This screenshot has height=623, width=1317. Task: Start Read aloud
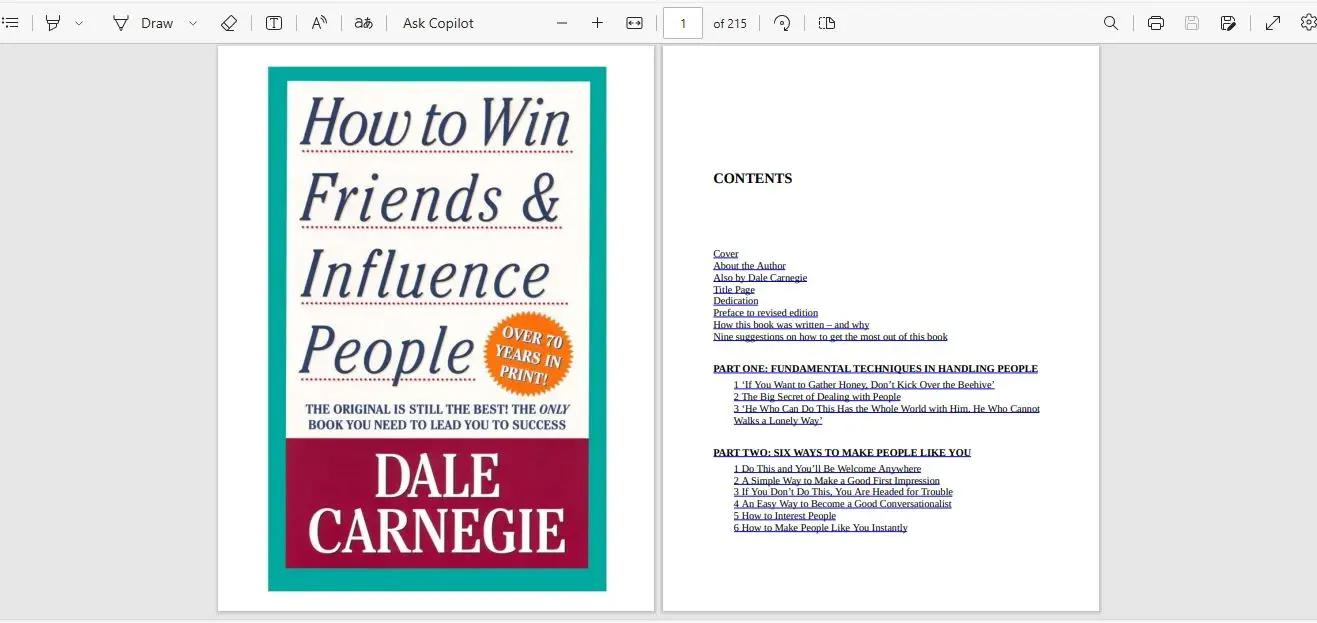tap(319, 22)
